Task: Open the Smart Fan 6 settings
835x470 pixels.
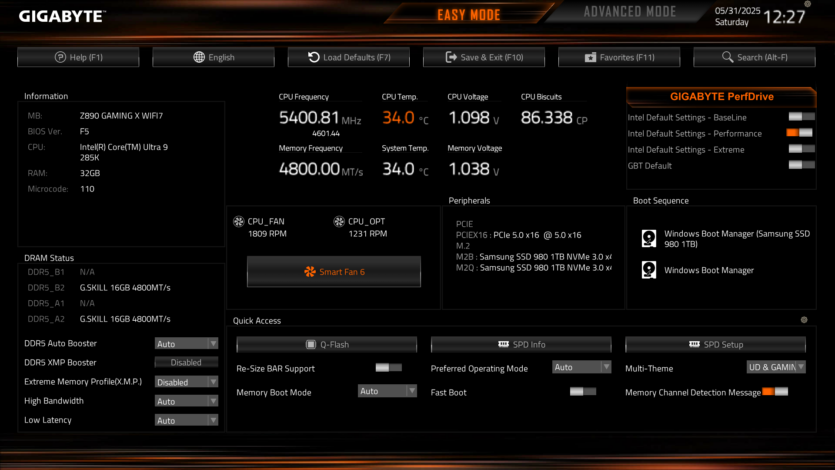Action: [334, 271]
